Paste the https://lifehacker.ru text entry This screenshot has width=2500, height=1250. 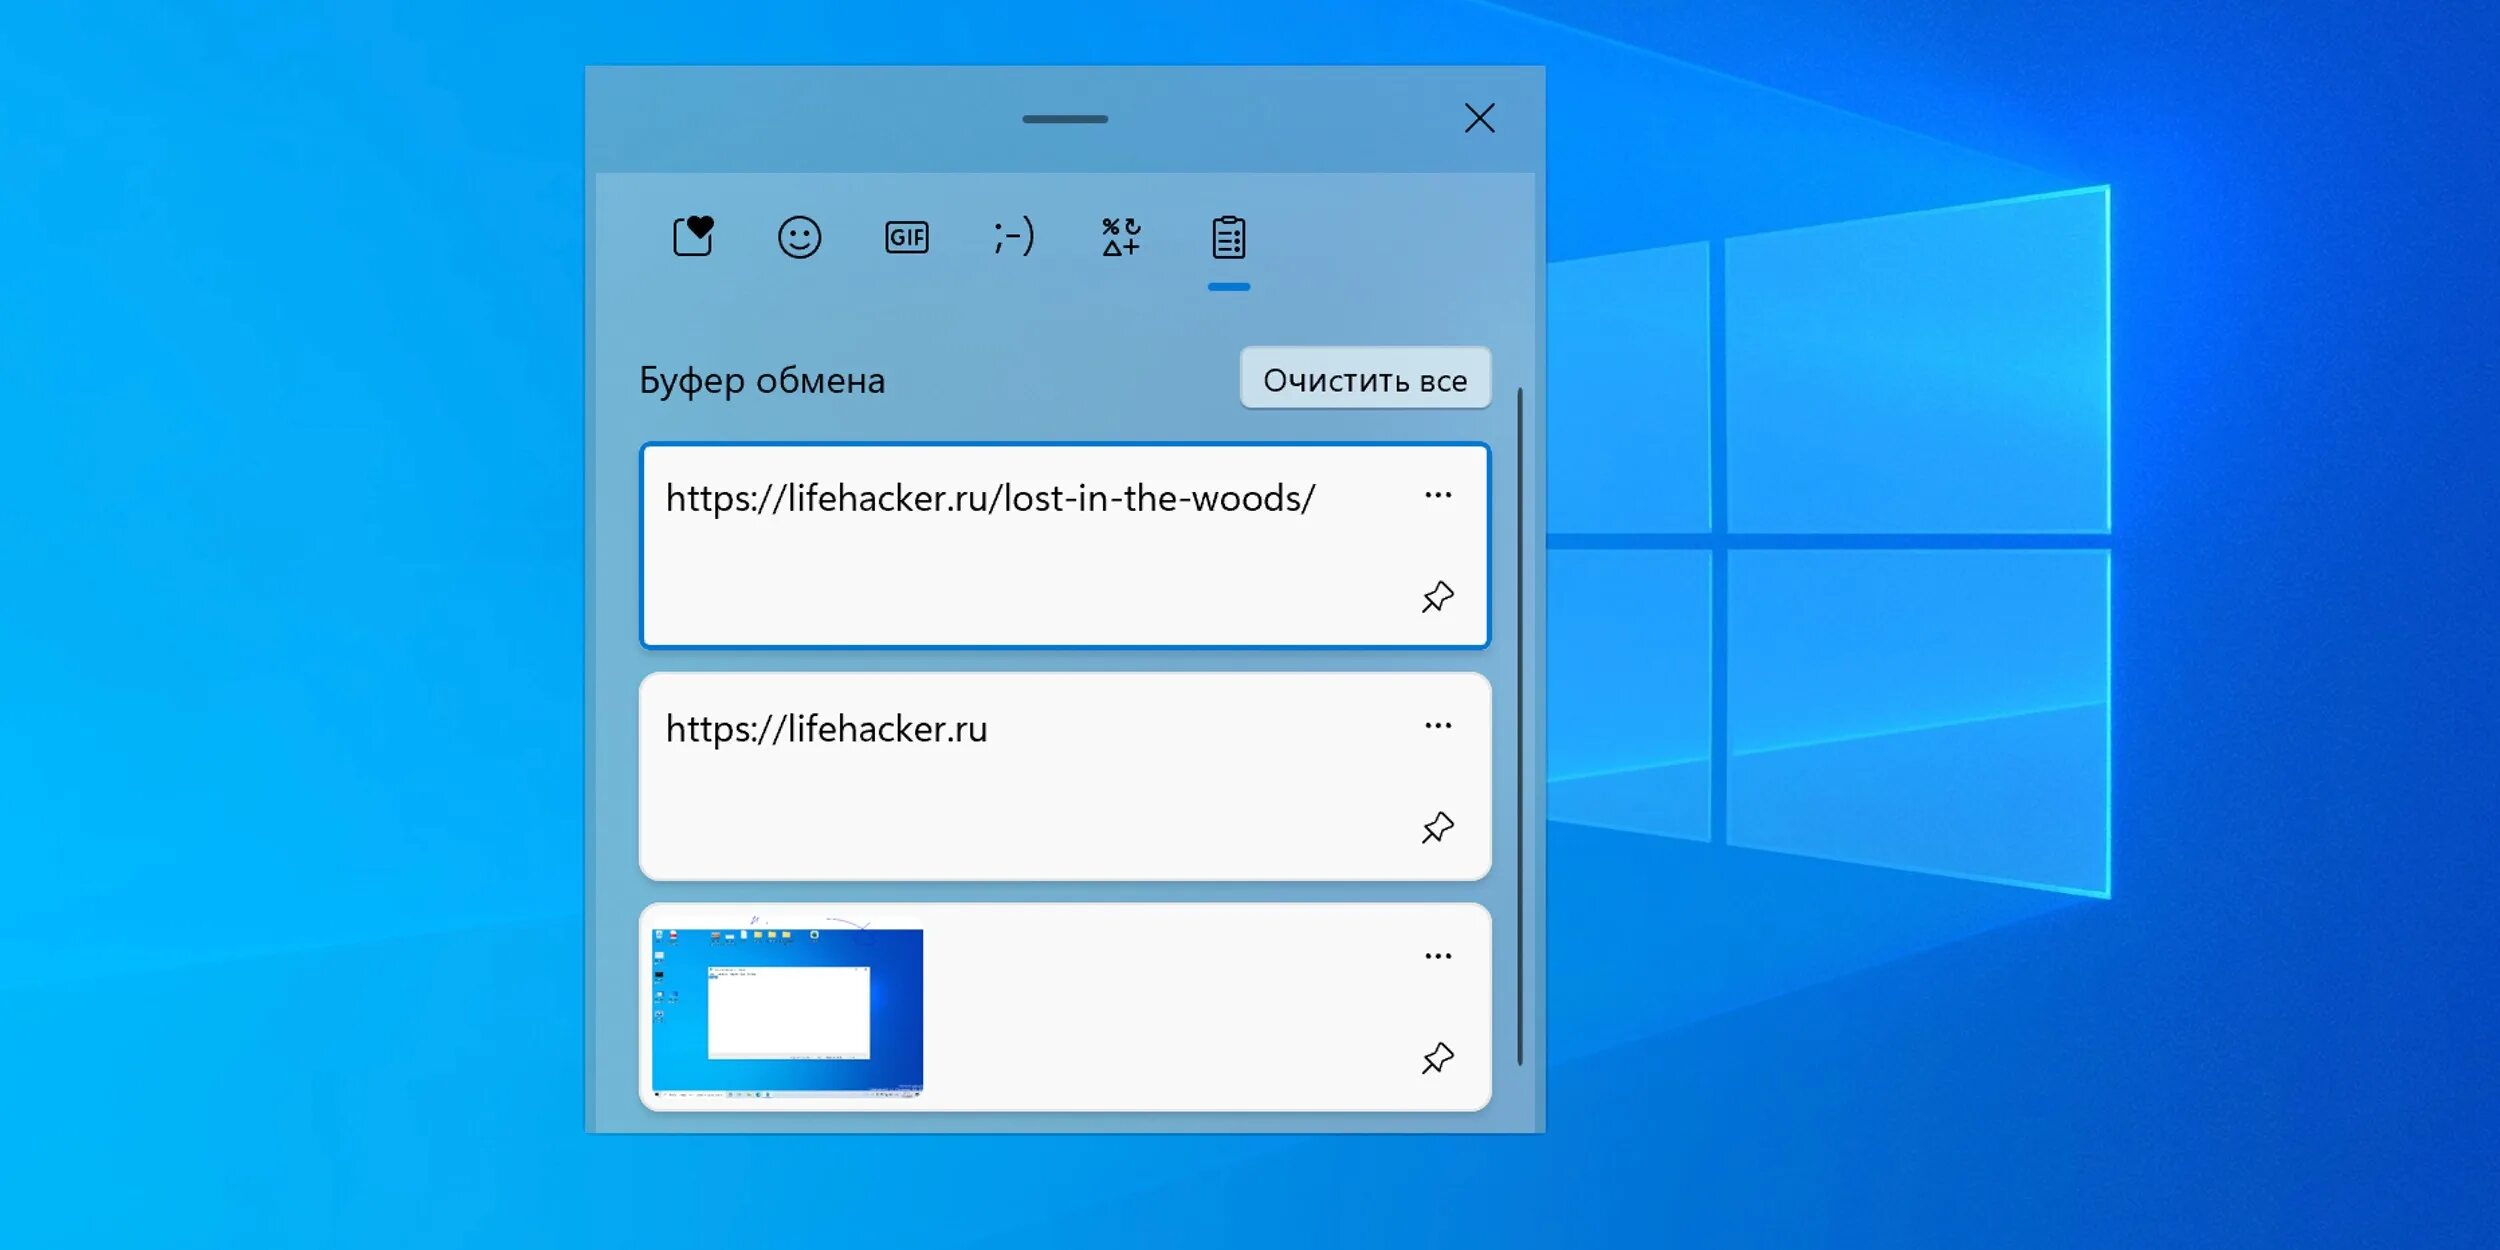pos(826,729)
